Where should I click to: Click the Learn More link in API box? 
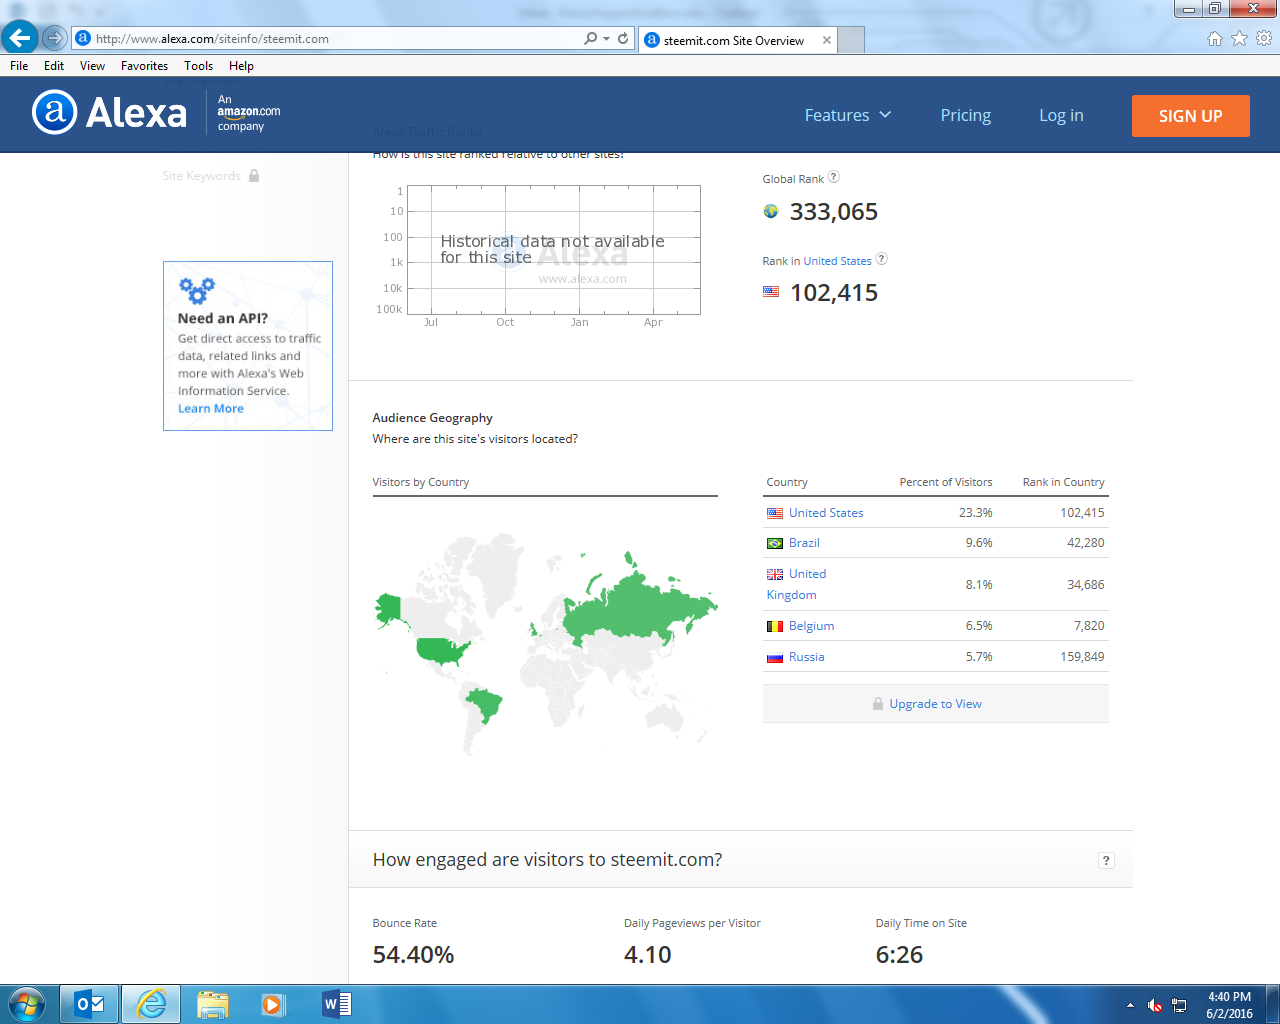point(211,409)
